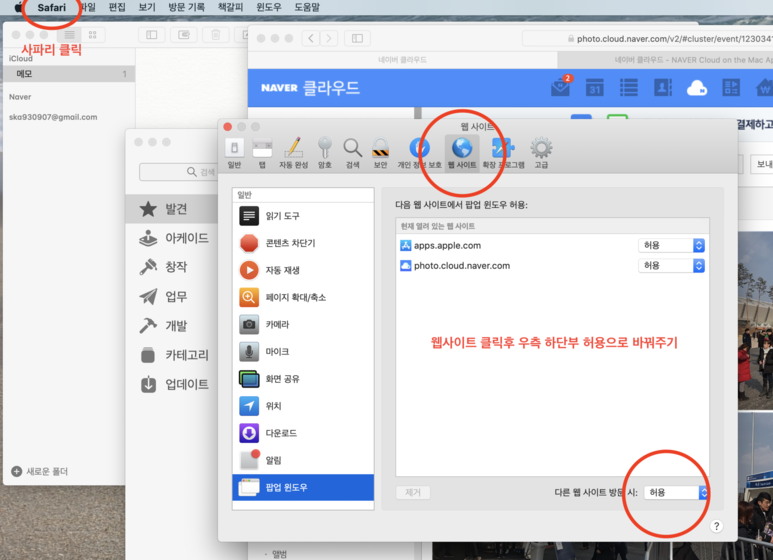
Task: Open the 검색 preferences tab
Action: 352,154
